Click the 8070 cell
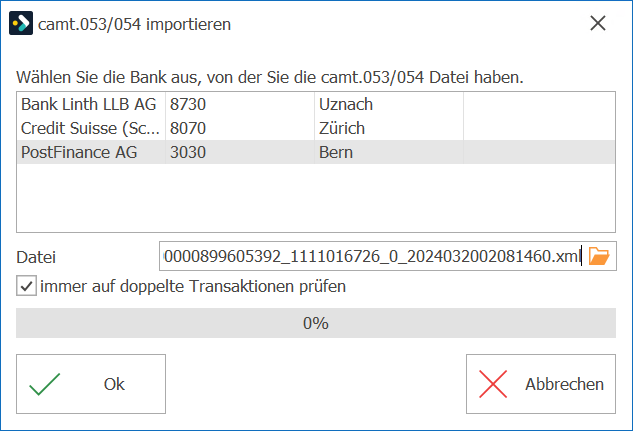This screenshot has width=633, height=431. tap(240, 128)
